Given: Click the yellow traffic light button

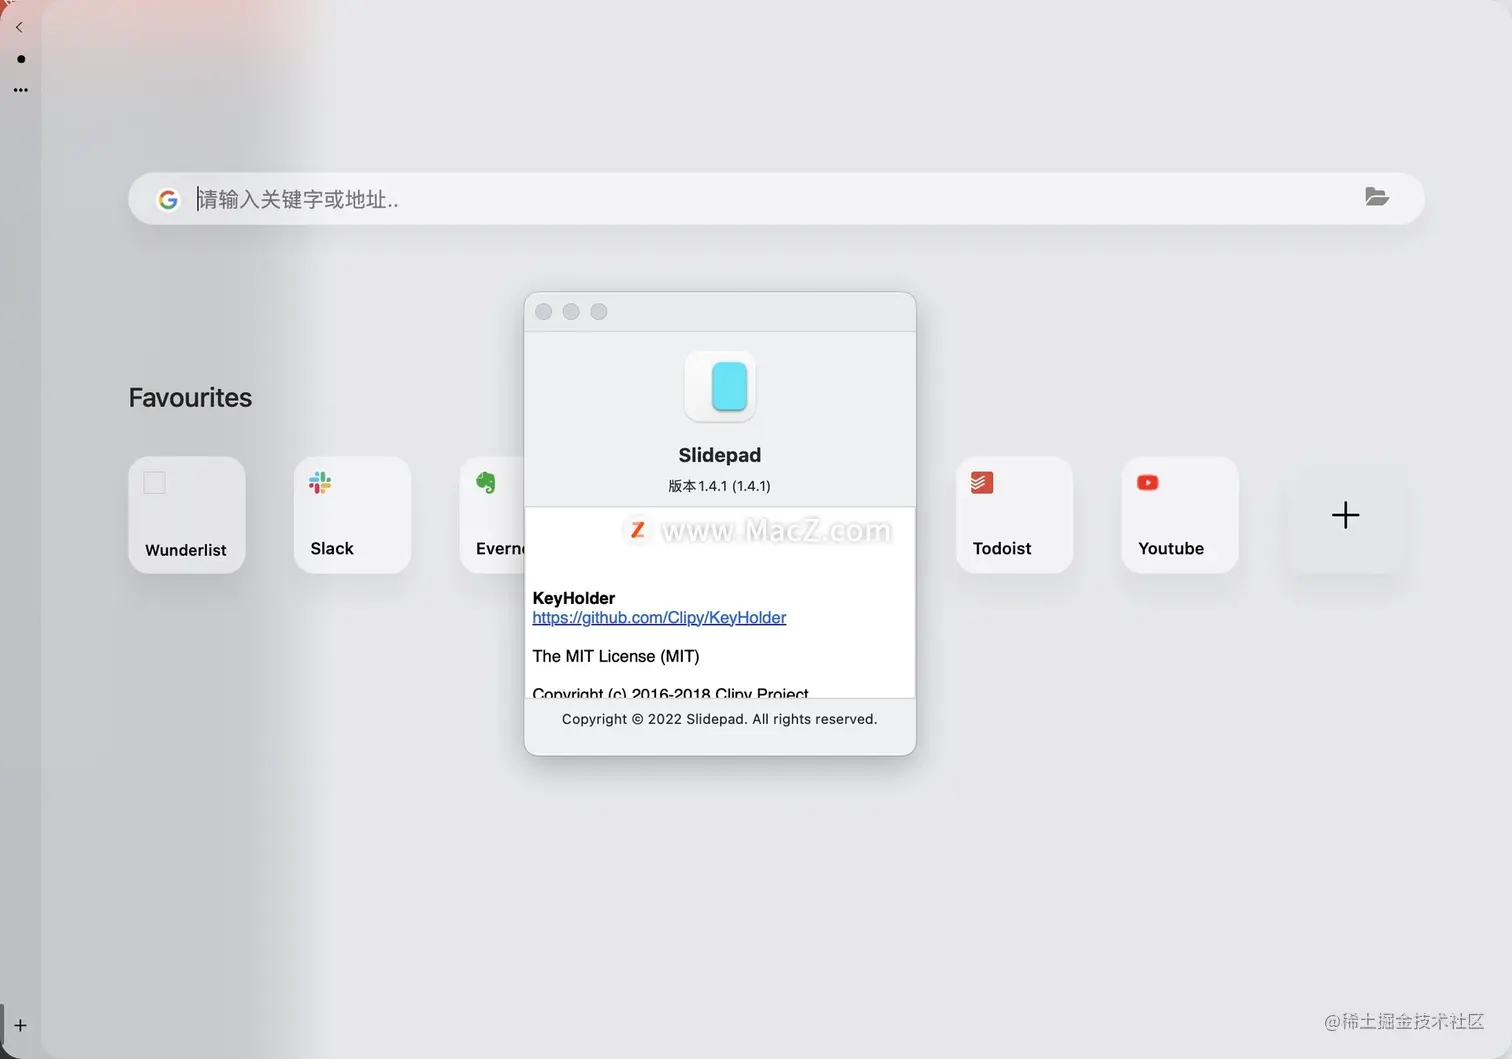Looking at the screenshot, I should click(x=571, y=311).
